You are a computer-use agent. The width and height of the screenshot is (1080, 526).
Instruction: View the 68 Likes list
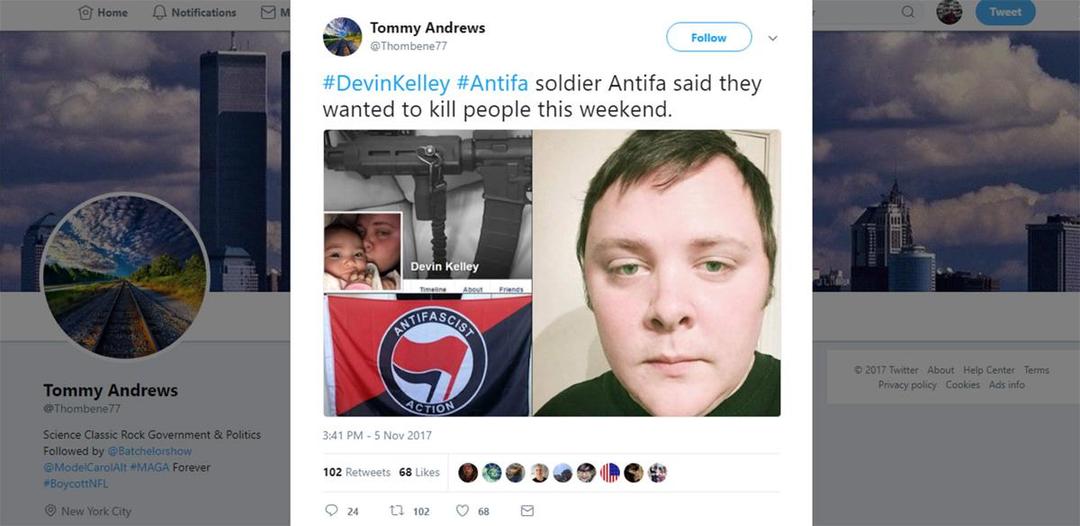pos(419,472)
